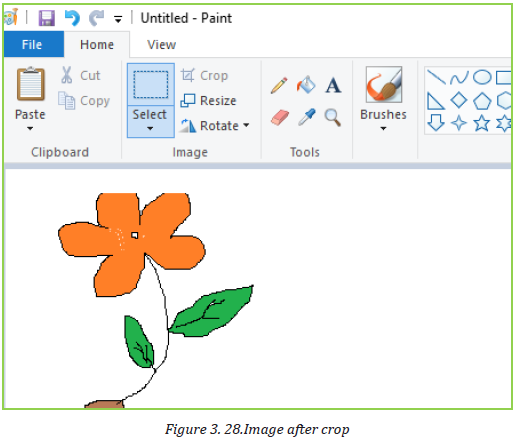Viewport: 516px width, 442px height.
Task: Select the Pencil tool
Action: [x=279, y=85]
